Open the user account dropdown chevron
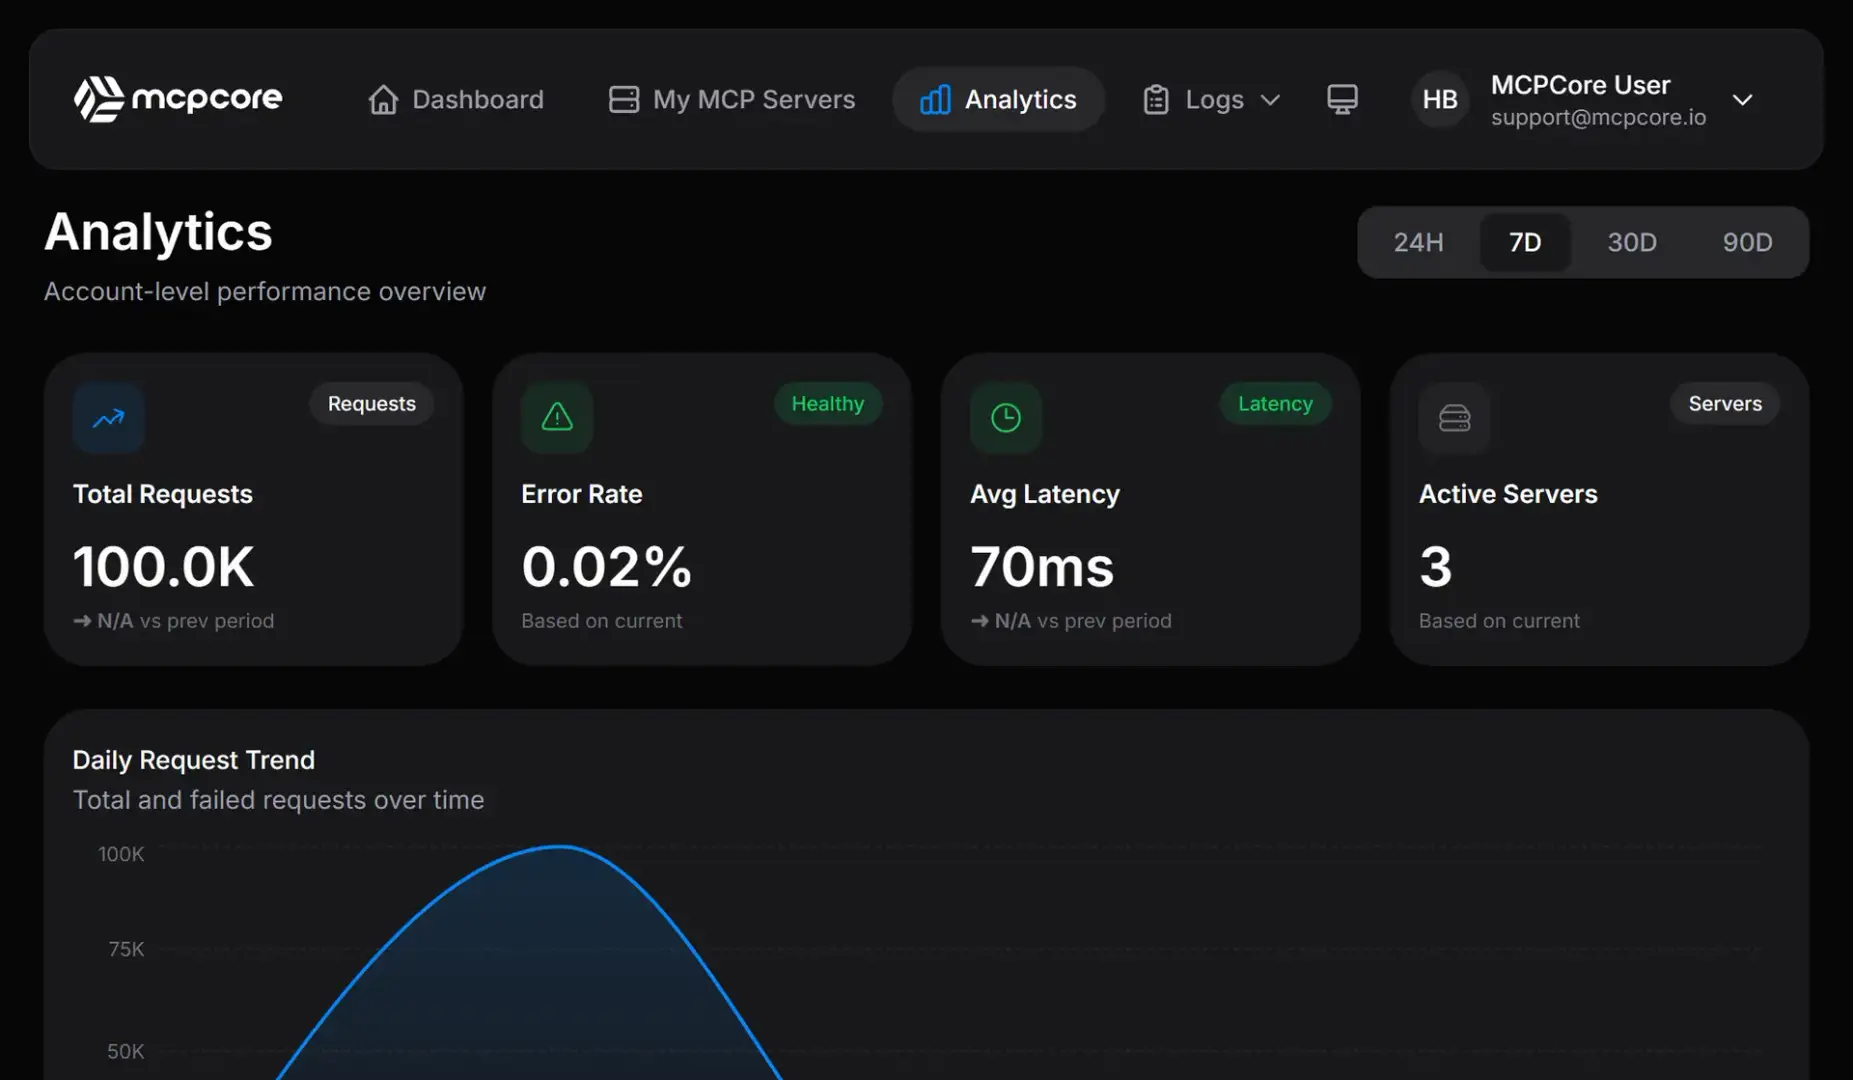This screenshot has height=1080, width=1853. point(1742,100)
